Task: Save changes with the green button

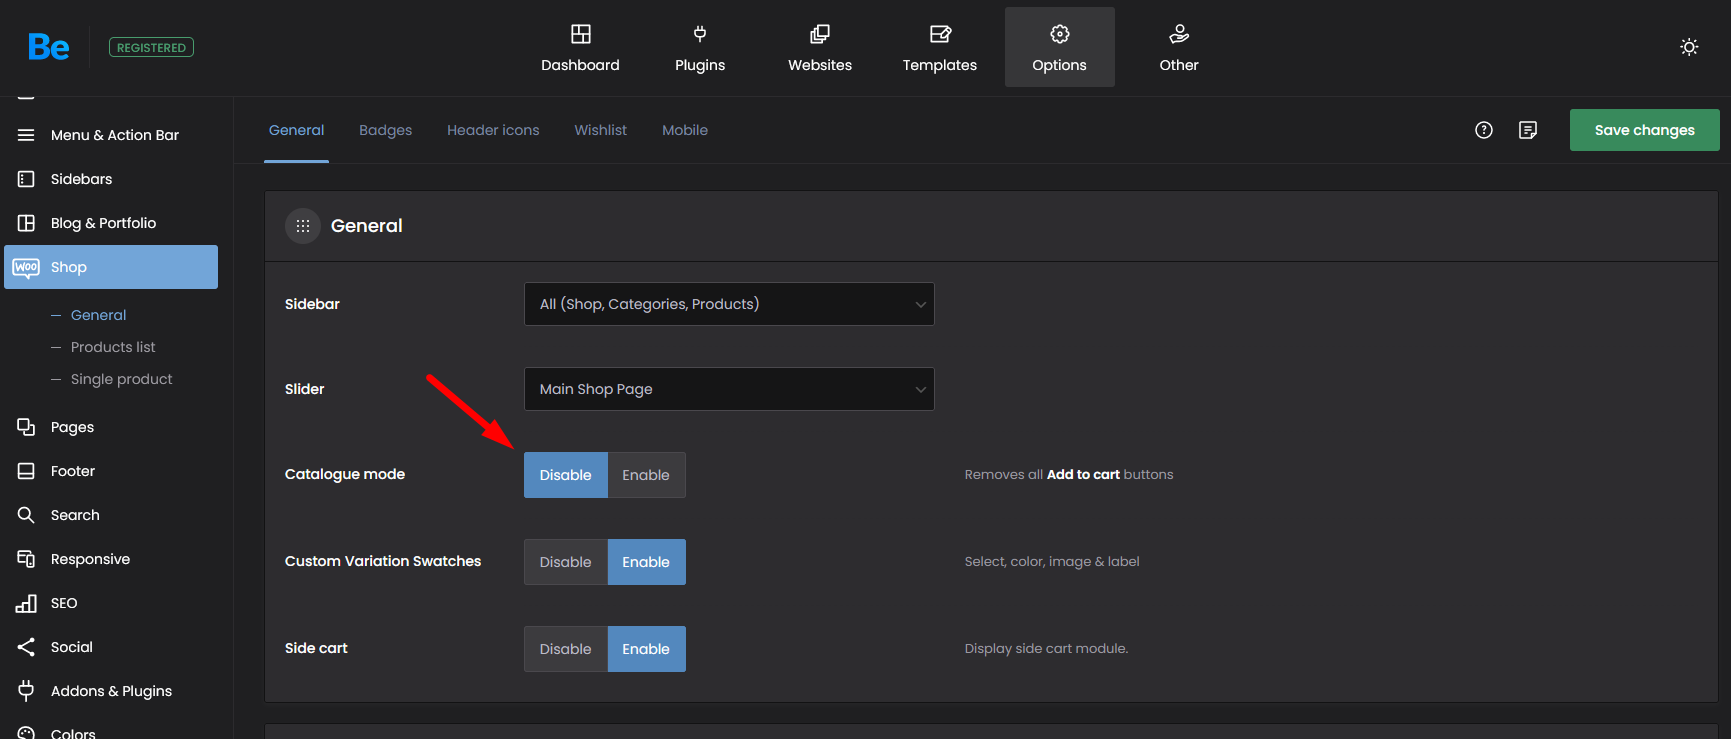Action: click(1645, 130)
